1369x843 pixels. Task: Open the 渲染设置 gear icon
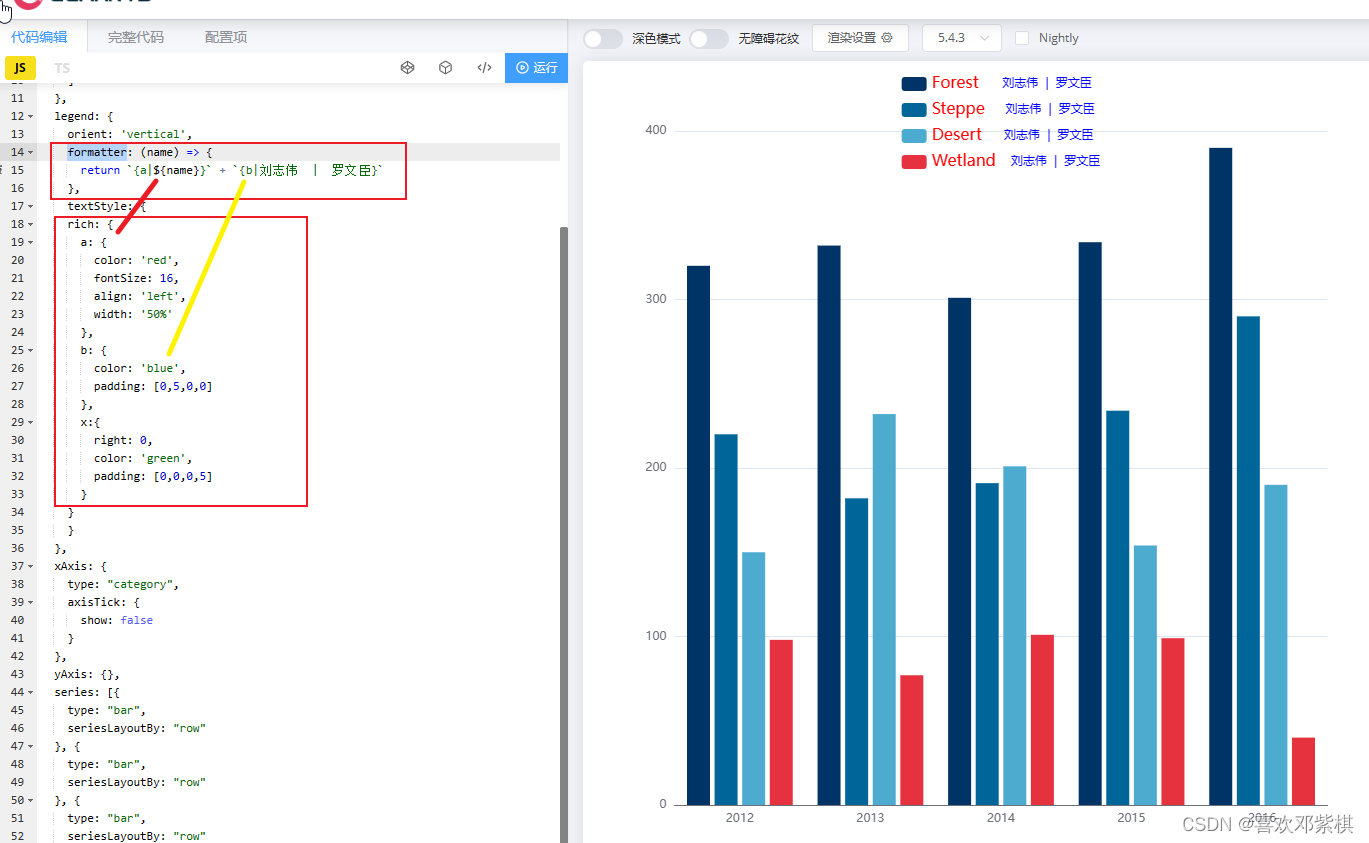tap(888, 38)
